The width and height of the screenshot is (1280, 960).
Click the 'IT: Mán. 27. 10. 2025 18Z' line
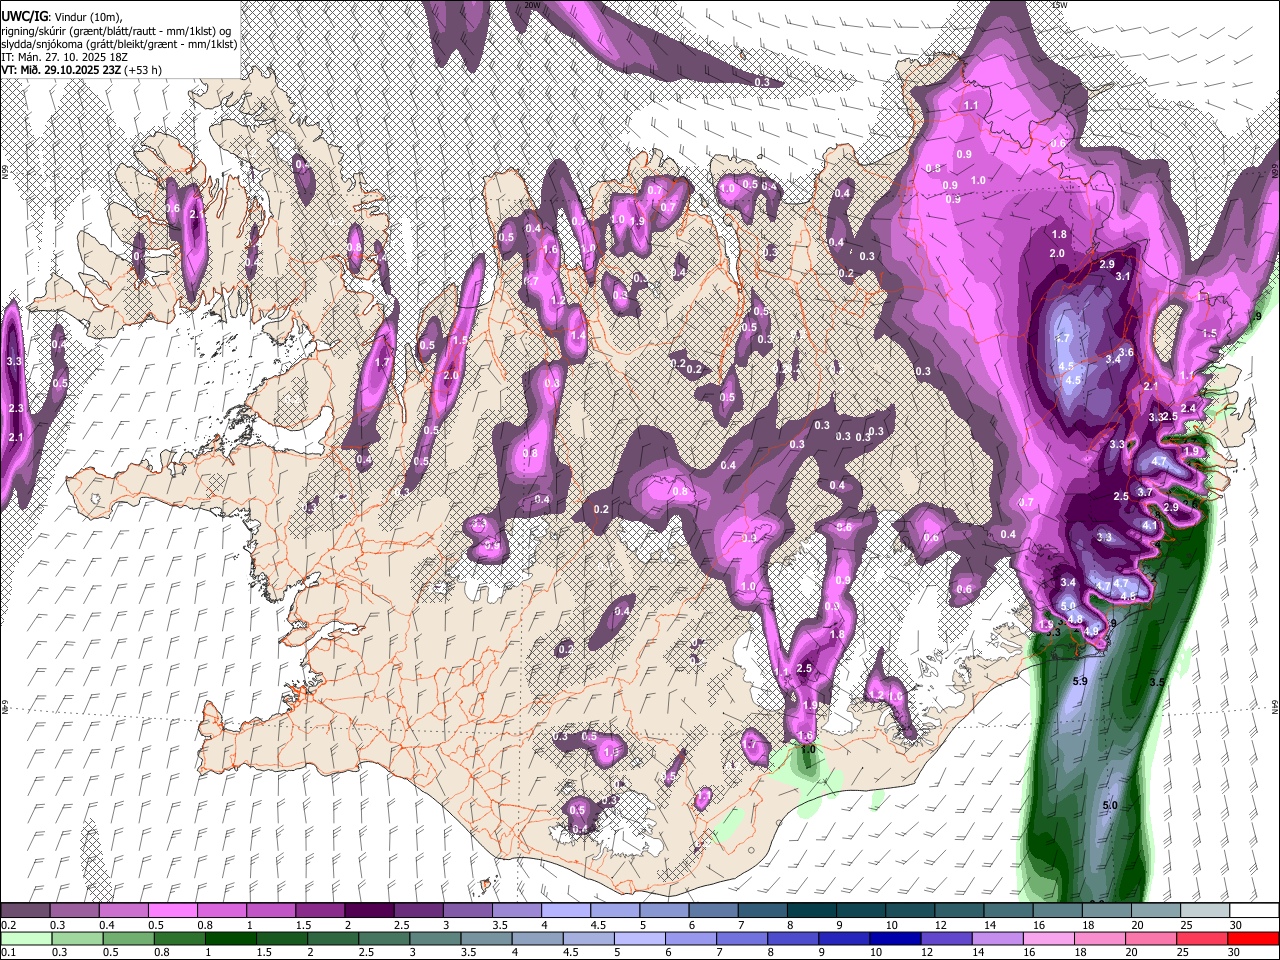point(63,57)
